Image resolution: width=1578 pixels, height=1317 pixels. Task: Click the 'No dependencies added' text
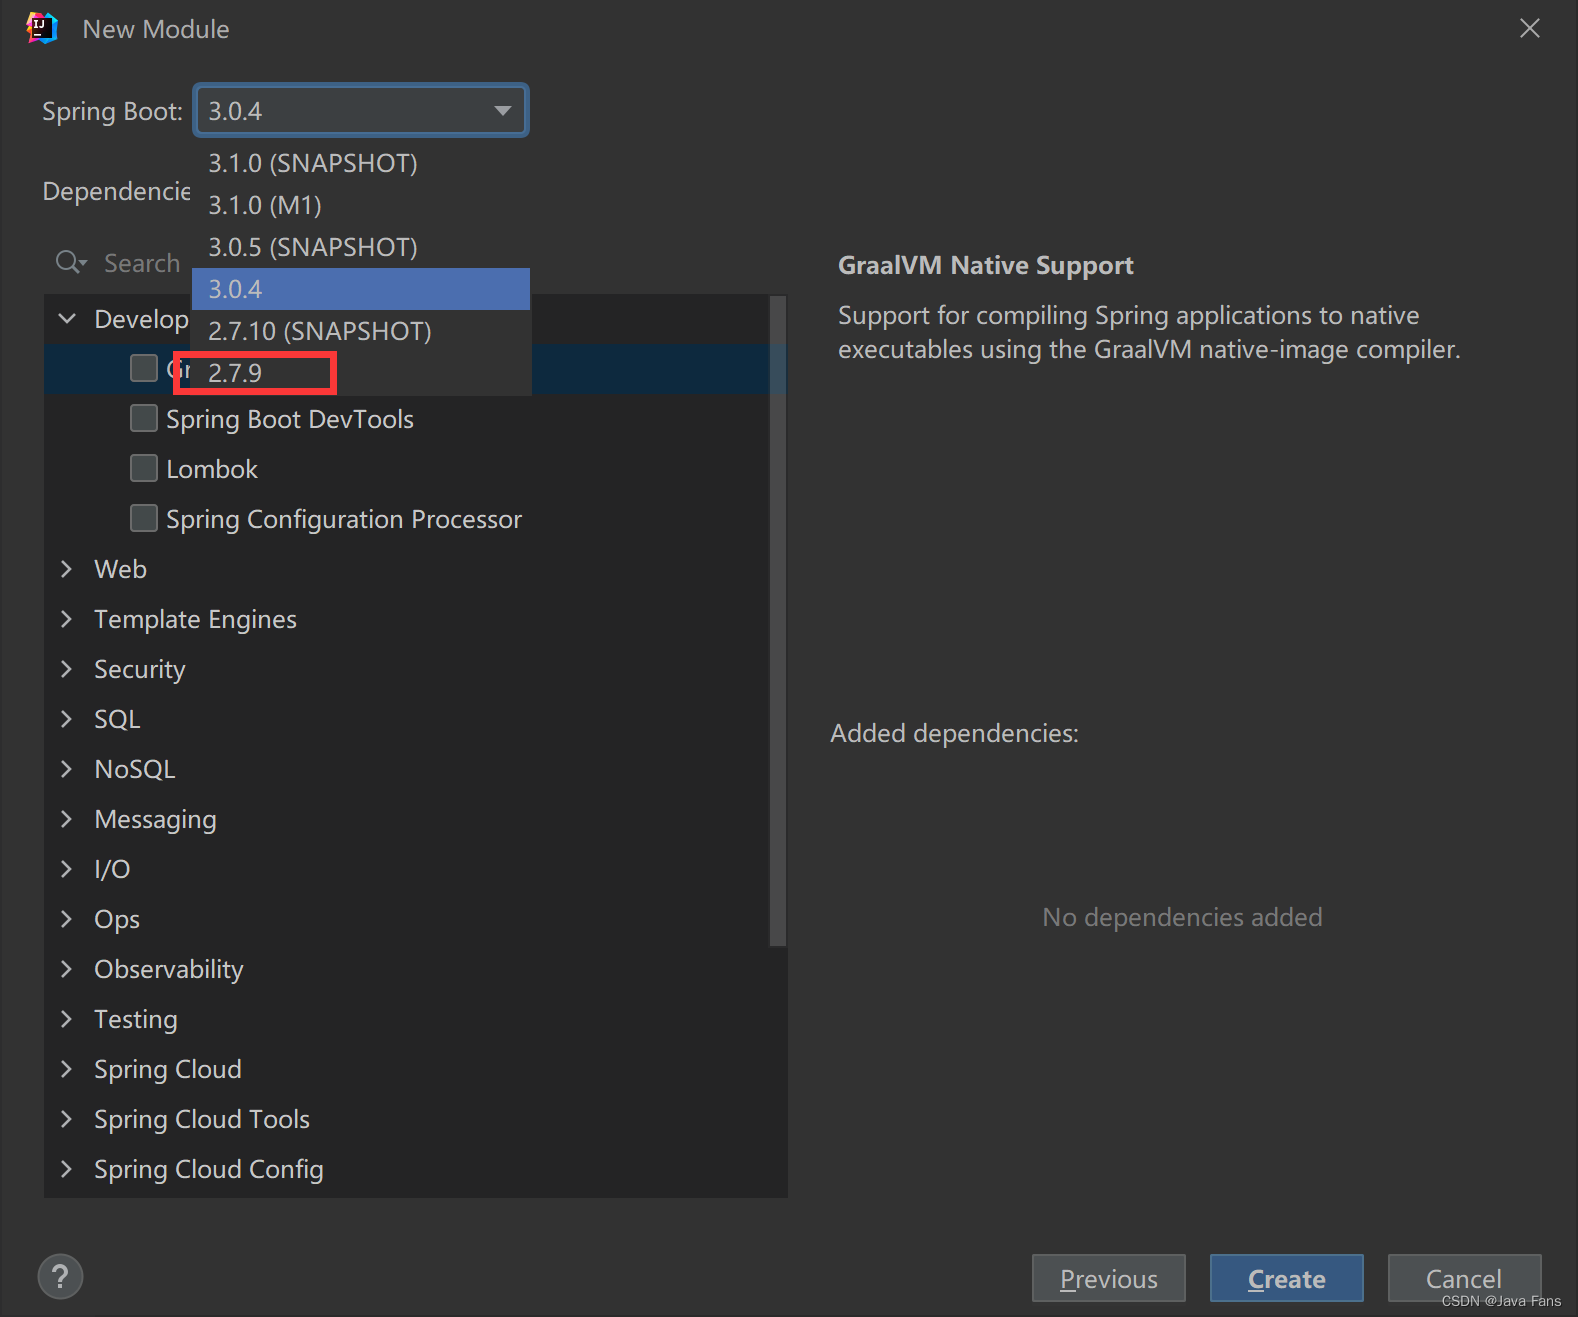[x=1182, y=917]
